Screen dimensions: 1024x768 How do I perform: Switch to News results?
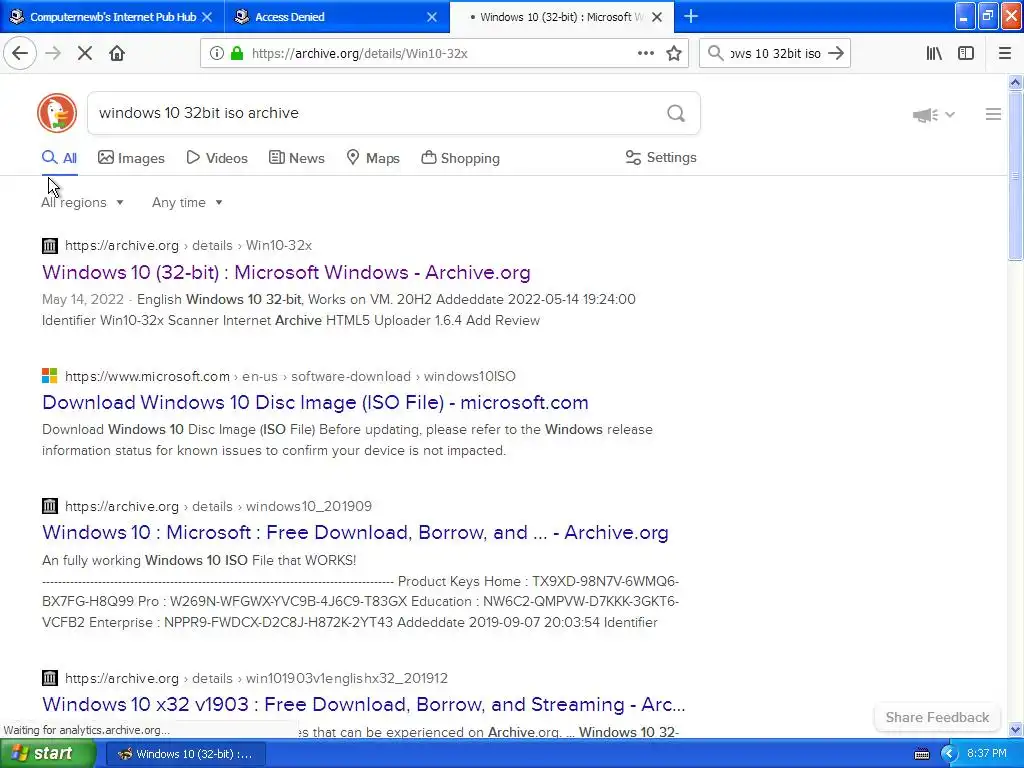click(x=296, y=158)
